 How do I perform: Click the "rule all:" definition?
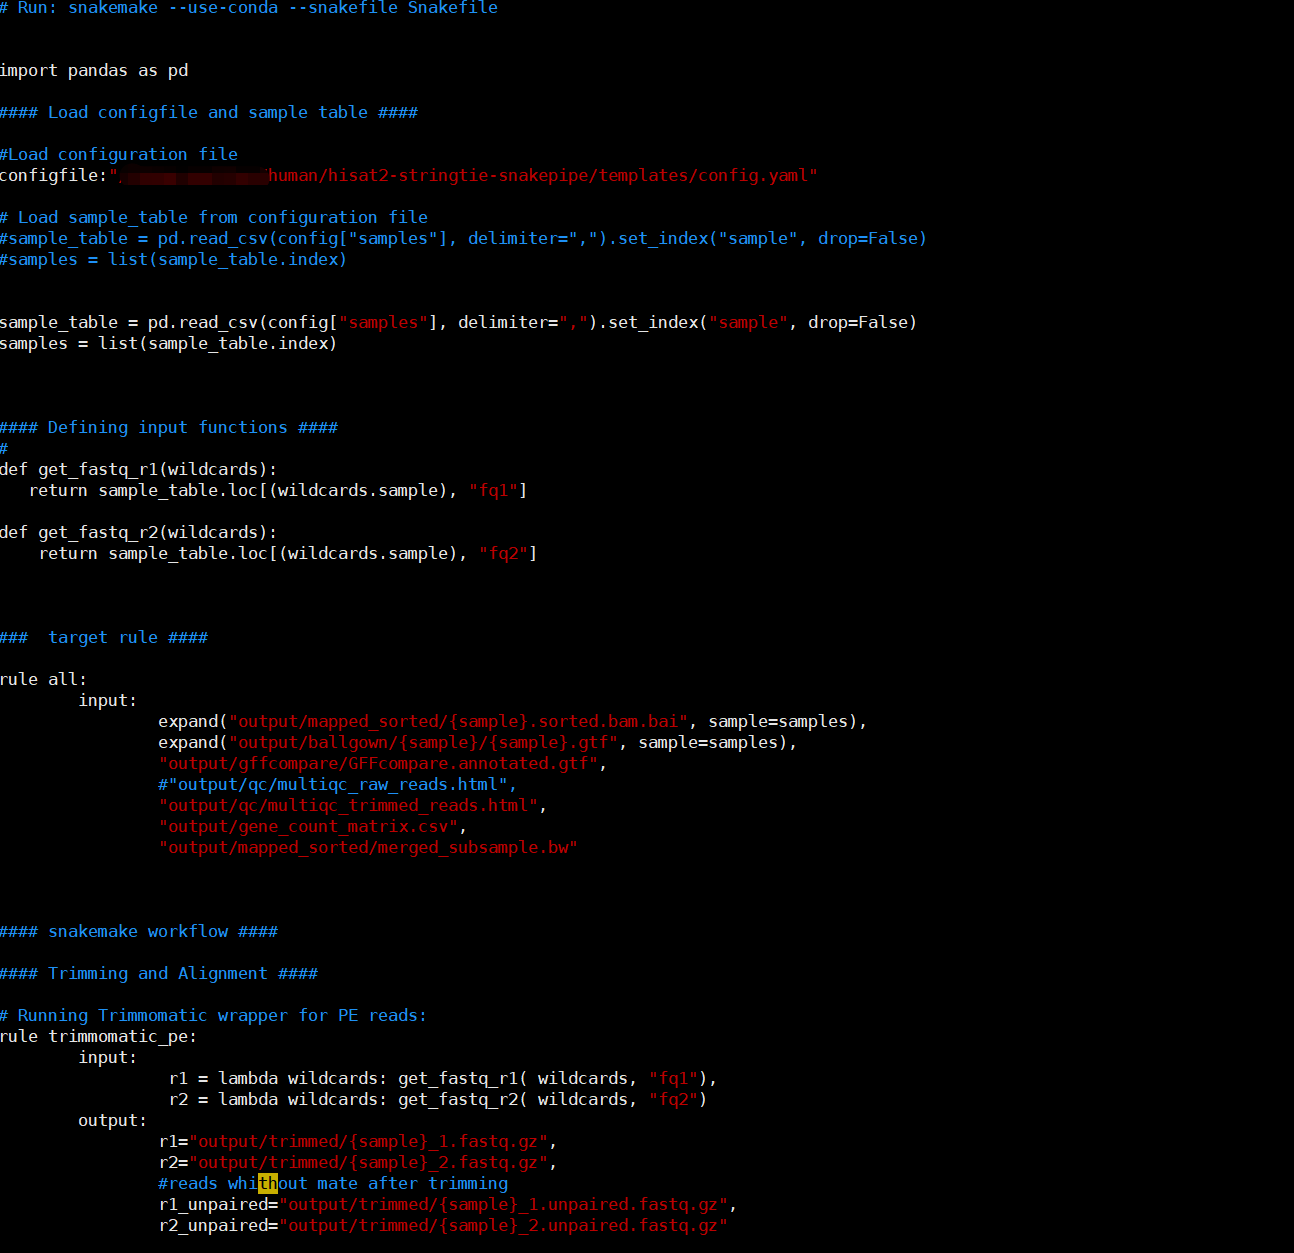[x=43, y=679]
